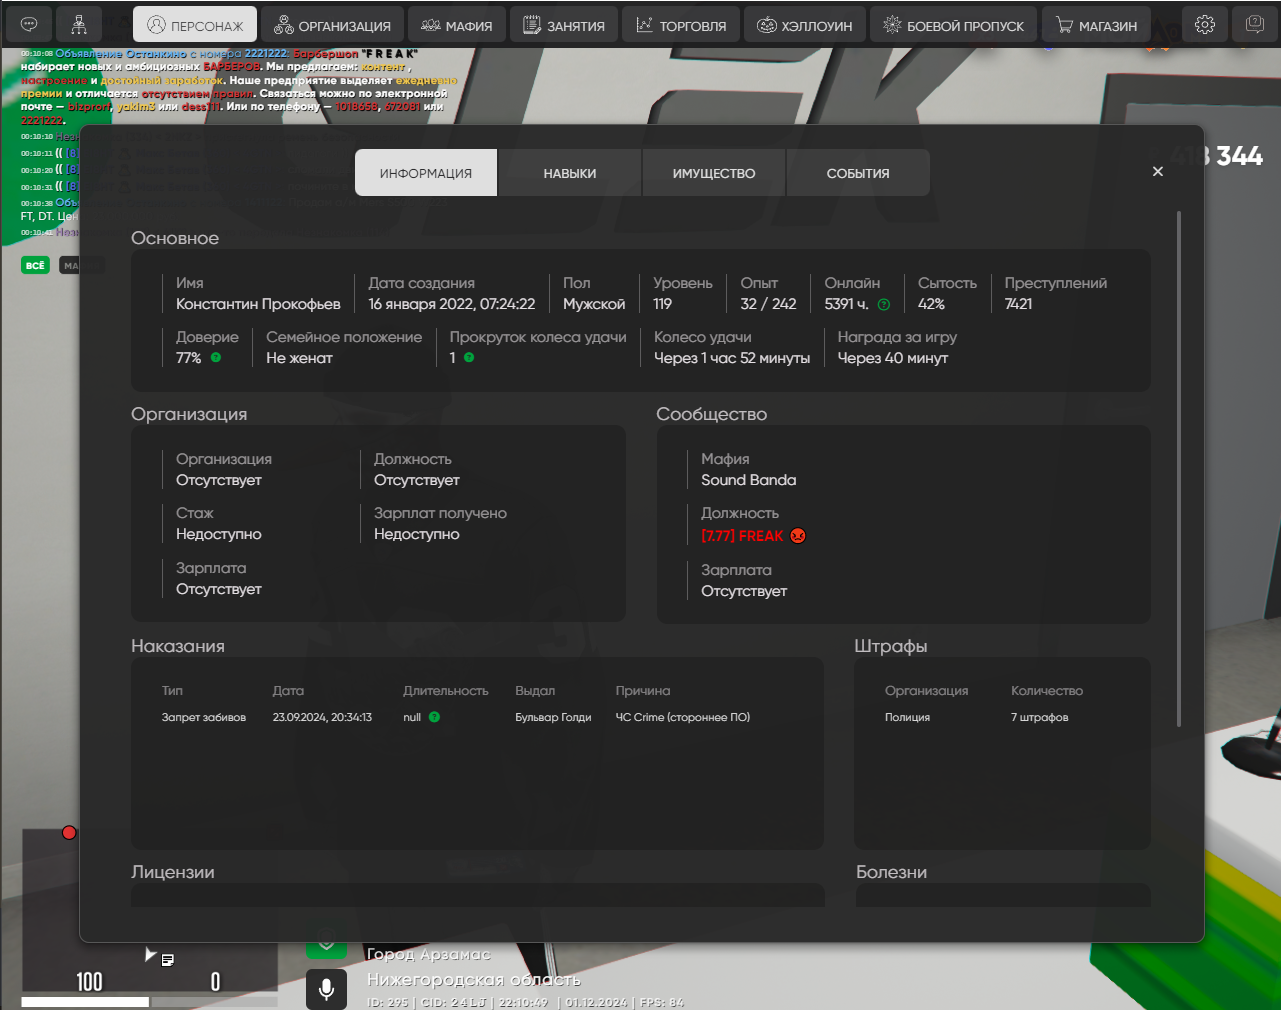Click the help icon next to Онлайн hours
Viewport: 1281px width, 1010px height.
point(884,305)
